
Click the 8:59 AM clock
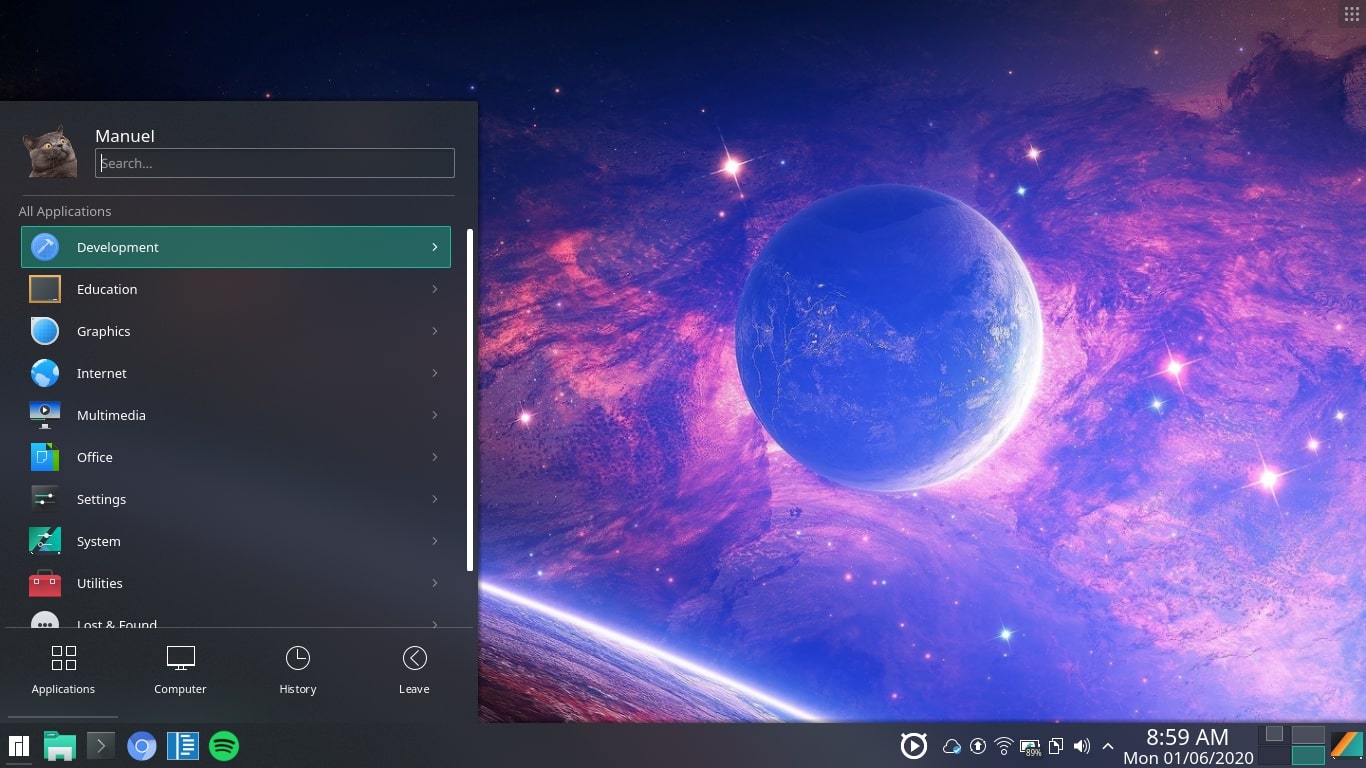click(1187, 737)
